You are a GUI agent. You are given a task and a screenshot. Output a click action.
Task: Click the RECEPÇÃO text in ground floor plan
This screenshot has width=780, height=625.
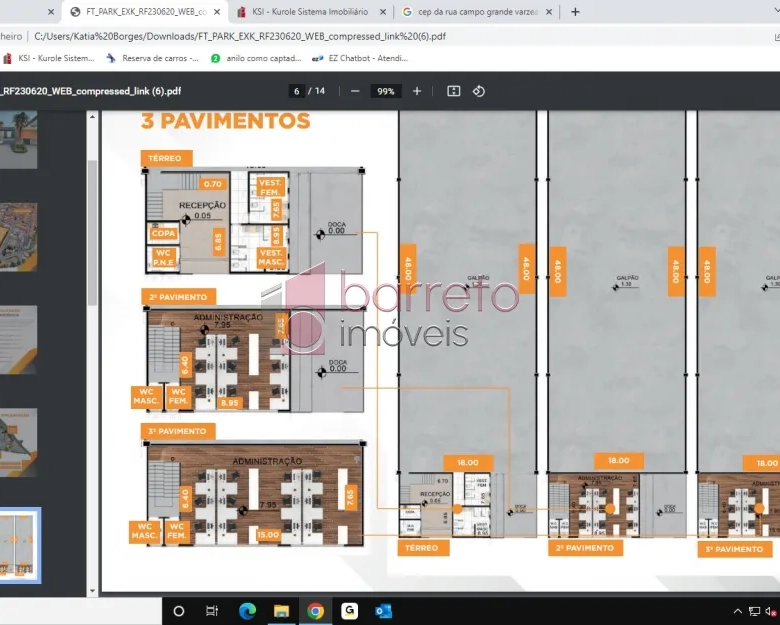(202, 205)
